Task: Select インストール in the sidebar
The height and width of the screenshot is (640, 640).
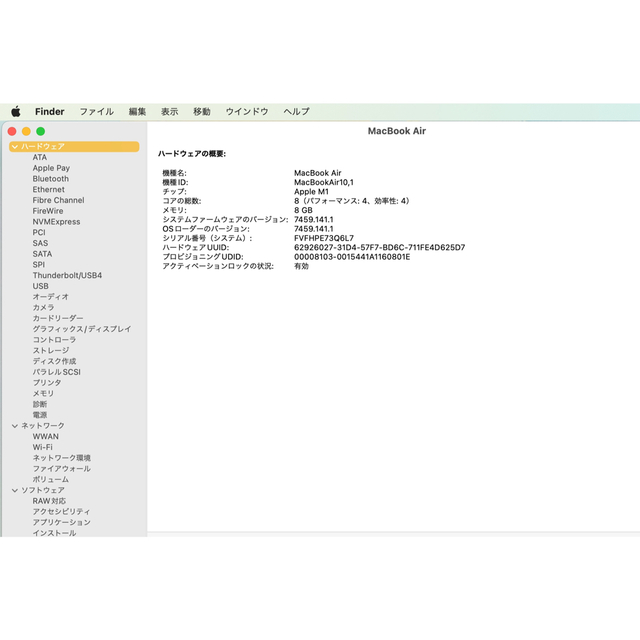Action: [54, 533]
